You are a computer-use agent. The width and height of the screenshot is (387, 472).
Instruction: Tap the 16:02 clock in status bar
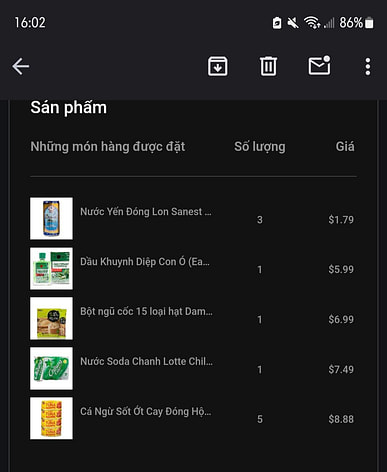point(30,23)
